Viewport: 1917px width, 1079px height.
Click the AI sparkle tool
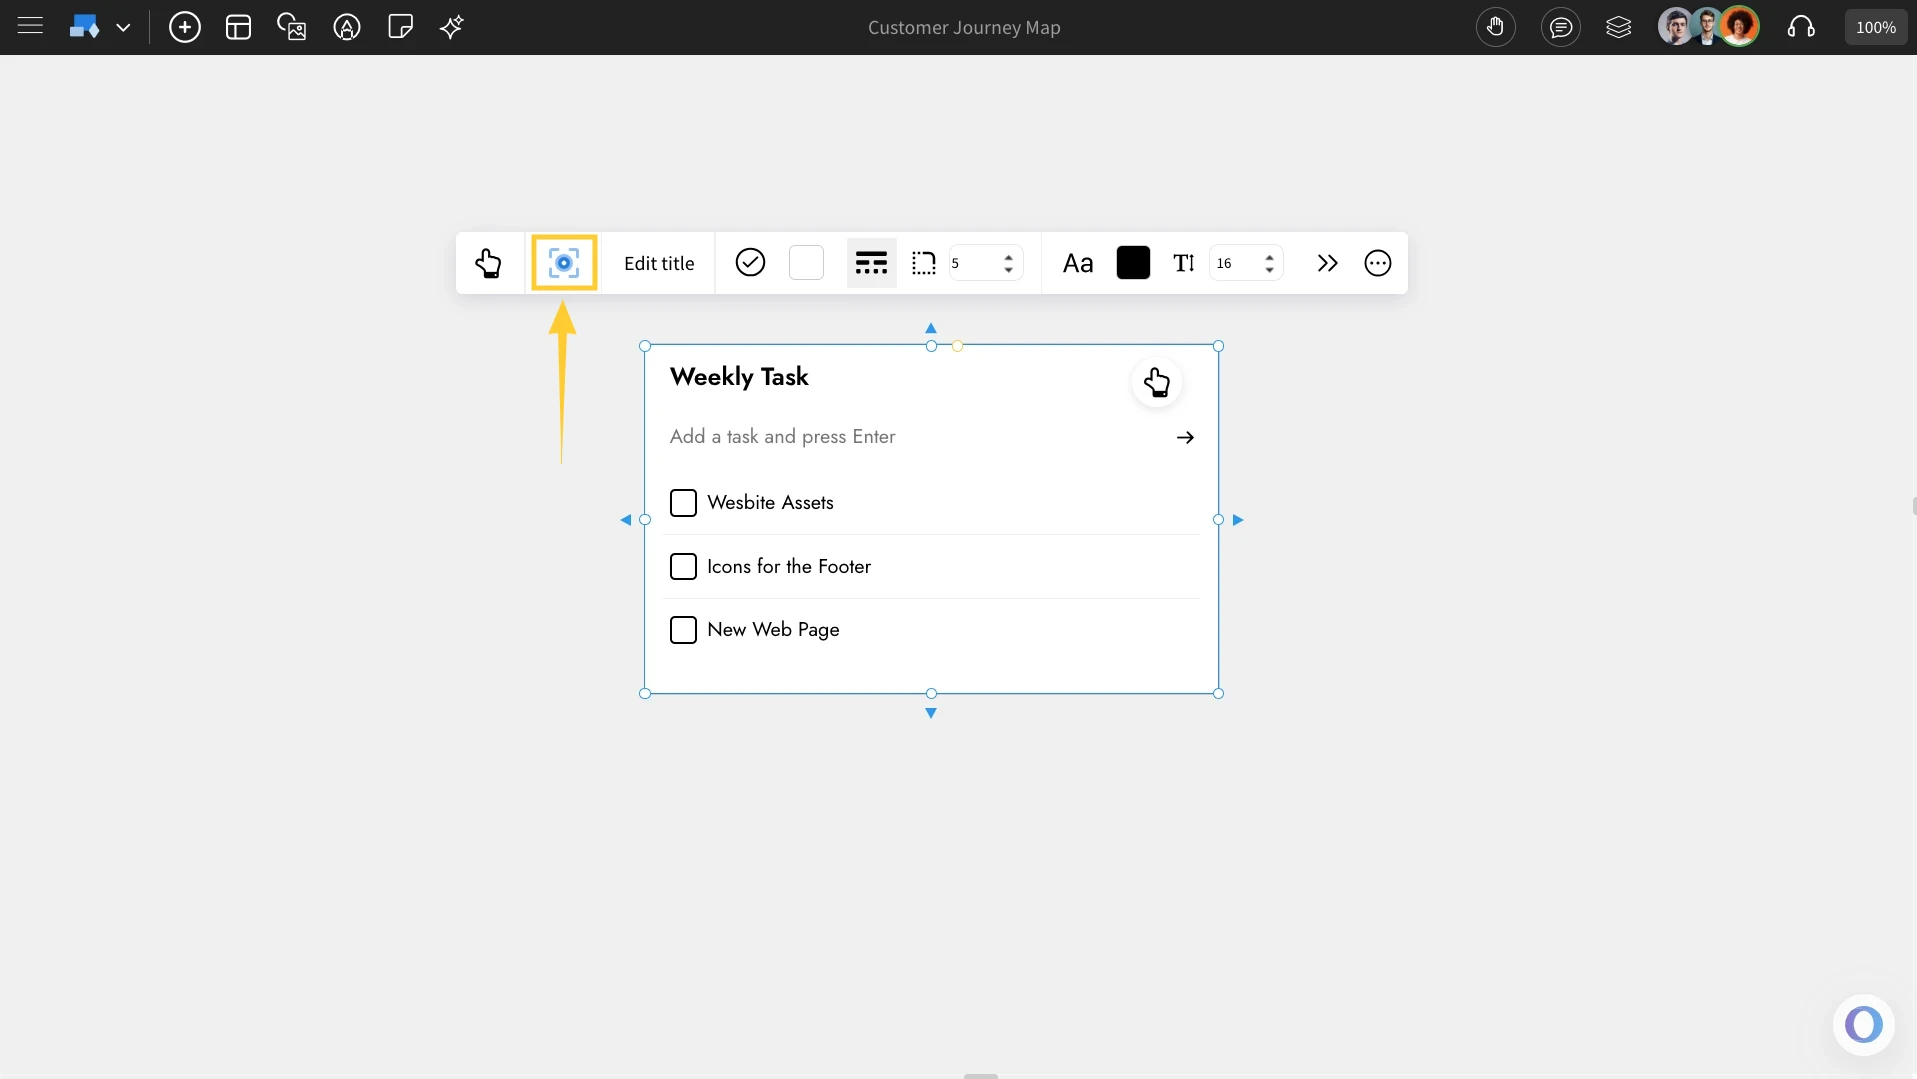(452, 27)
